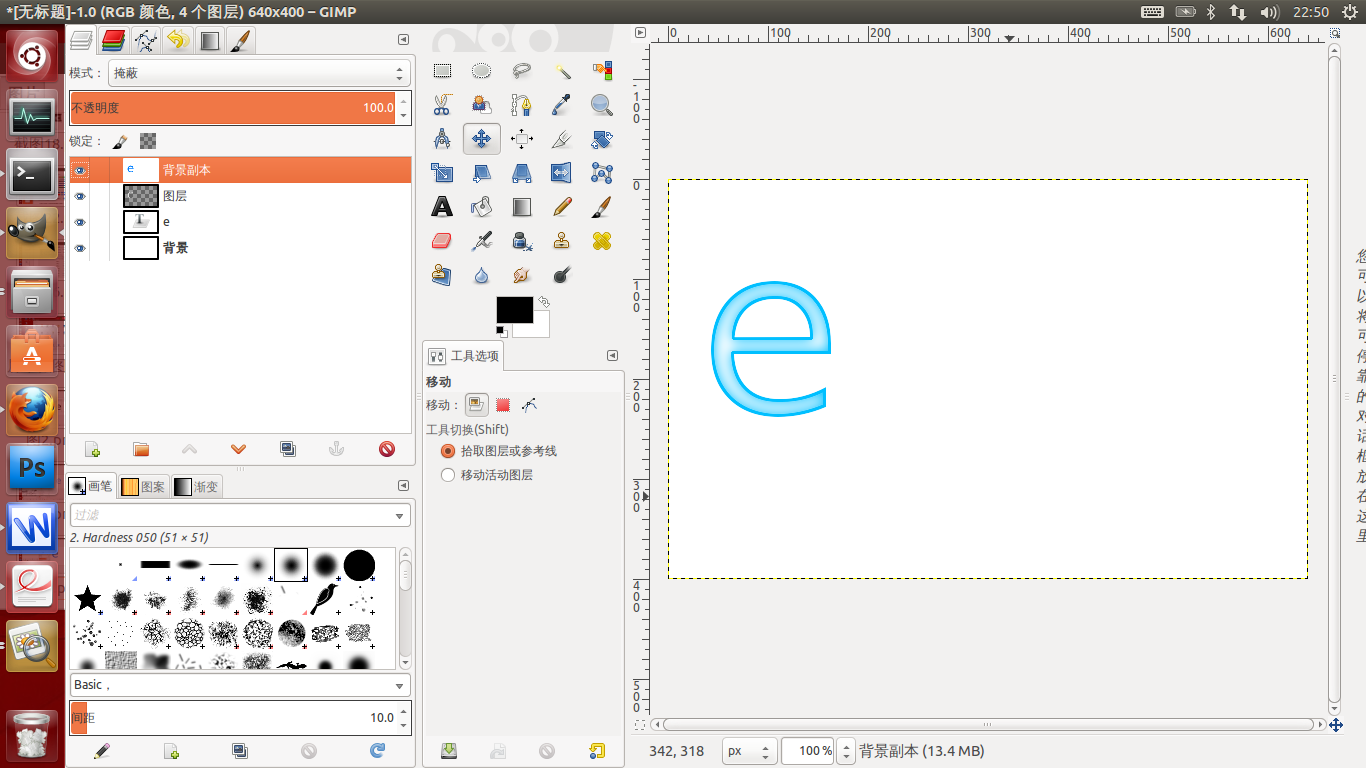Screen dimensions: 1366x768
Task: Select the Rectangle Select tool
Action: pos(442,71)
